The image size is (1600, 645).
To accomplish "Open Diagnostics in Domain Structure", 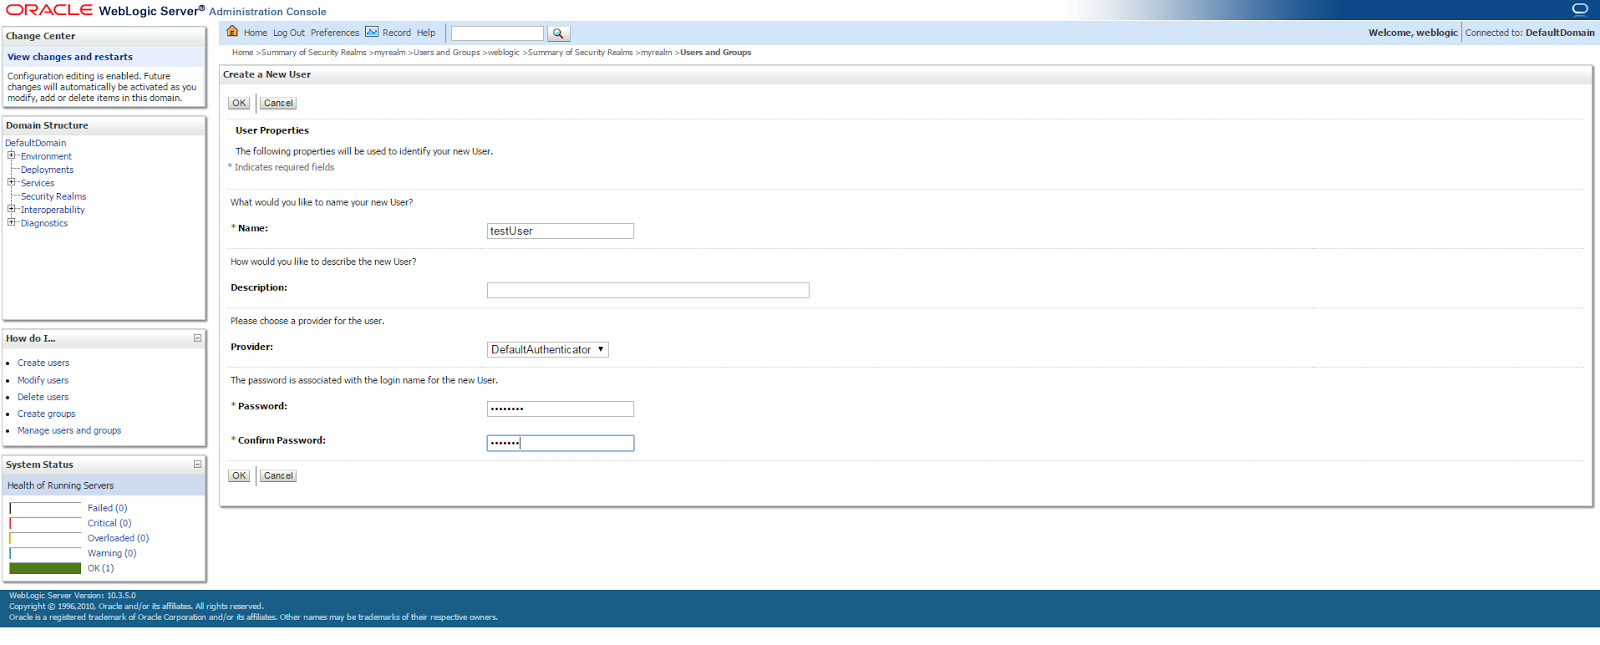I will click(44, 223).
